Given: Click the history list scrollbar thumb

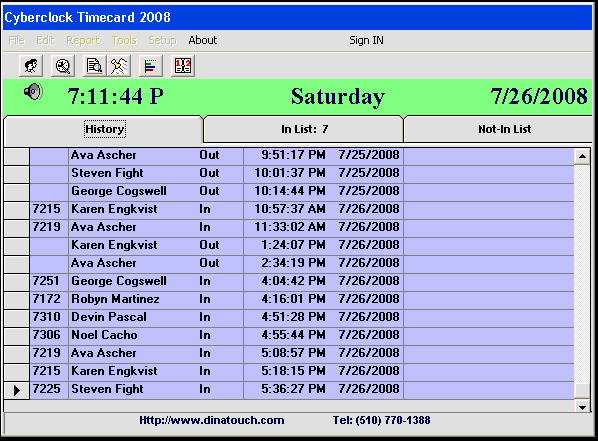Looking at the screenshot, I should point(582,390).
